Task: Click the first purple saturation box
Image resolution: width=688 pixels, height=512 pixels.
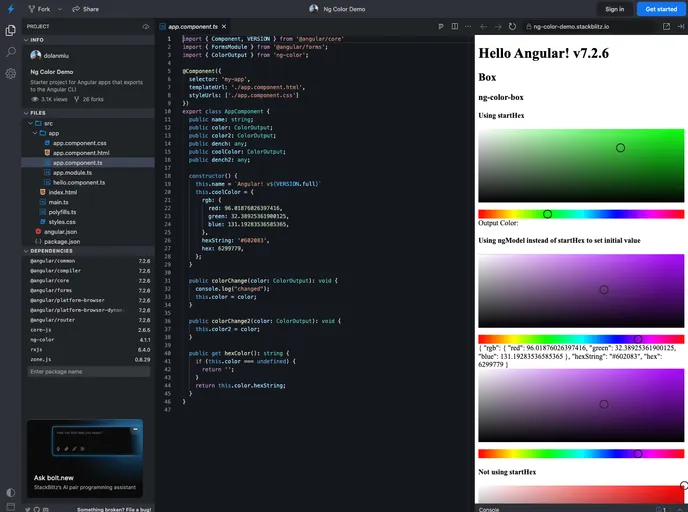Action: coord(581,291)
